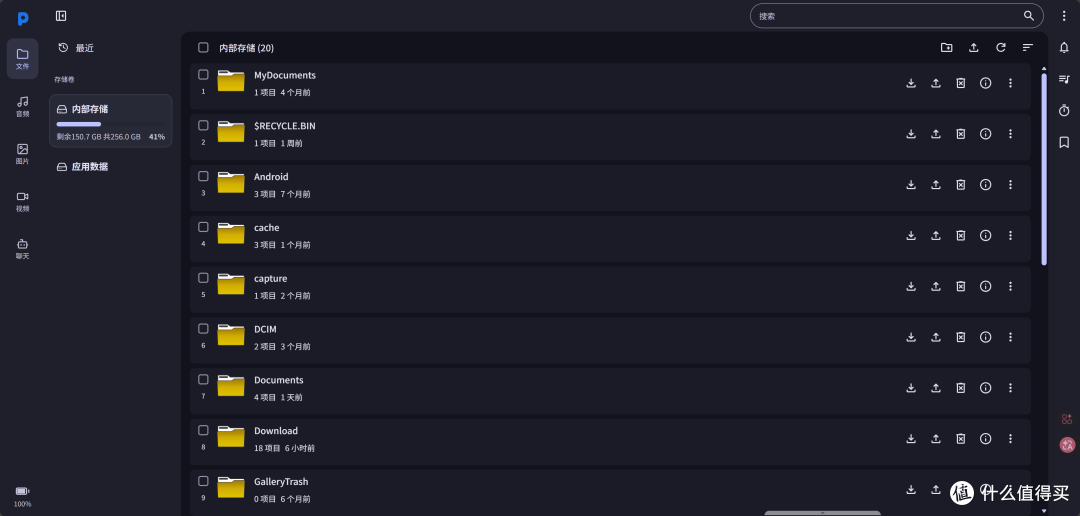Viewport: 1080px width, 516px height.
Task: Open the Chat robot icon
Action: click(23, 249)
